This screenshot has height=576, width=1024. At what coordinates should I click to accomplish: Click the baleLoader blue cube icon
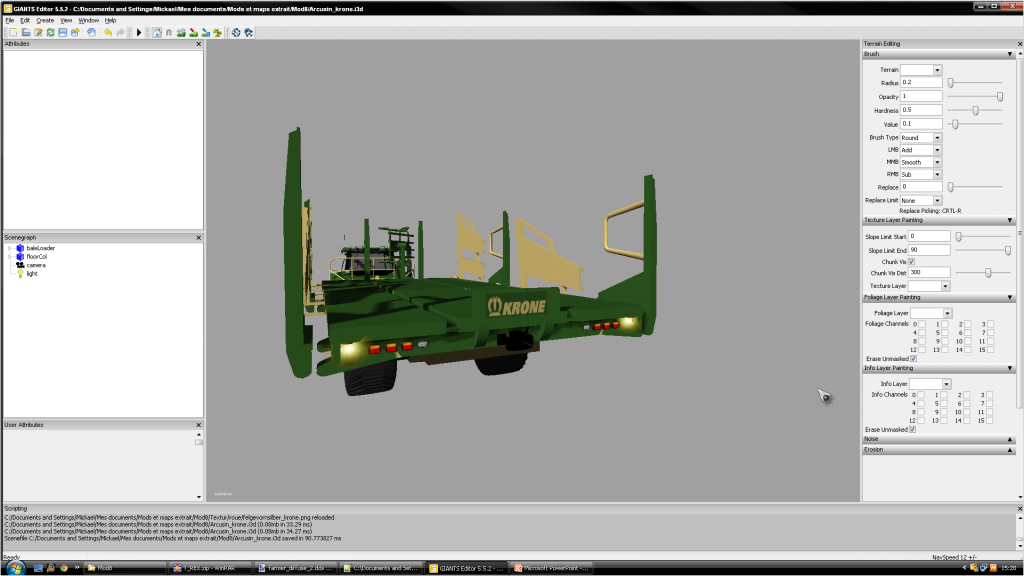[x=20, y=248]
